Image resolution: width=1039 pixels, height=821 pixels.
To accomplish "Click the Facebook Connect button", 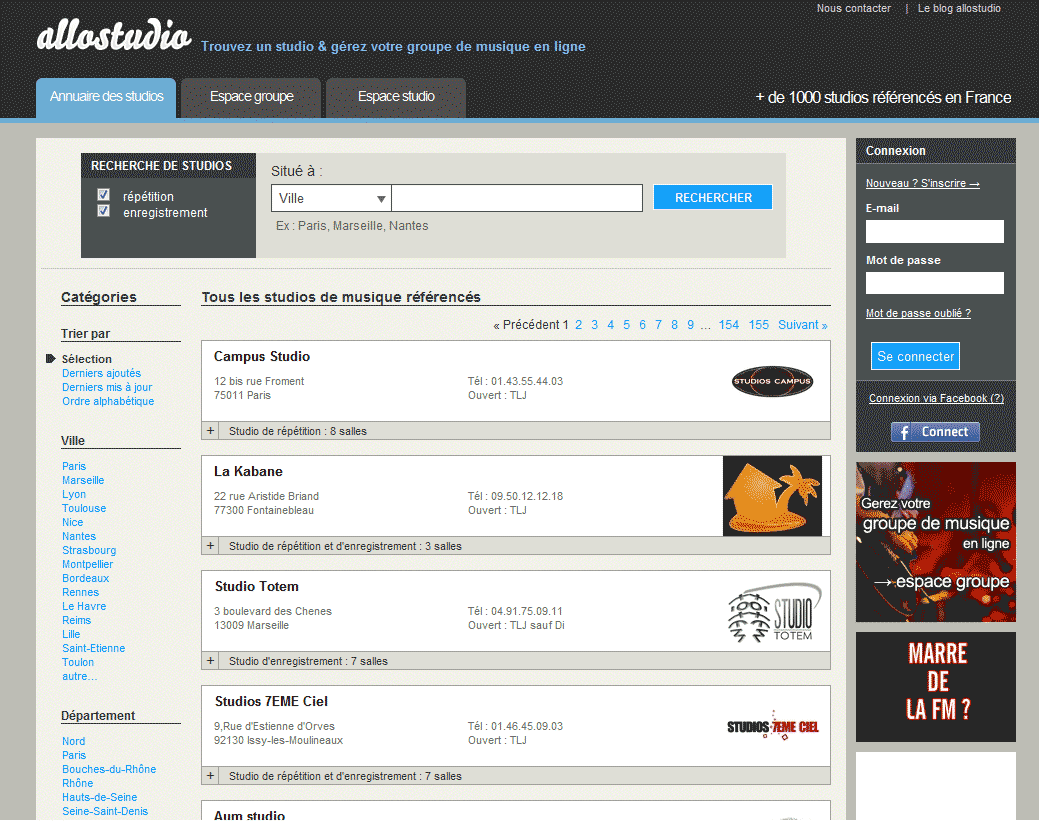I will click(935, 432).
